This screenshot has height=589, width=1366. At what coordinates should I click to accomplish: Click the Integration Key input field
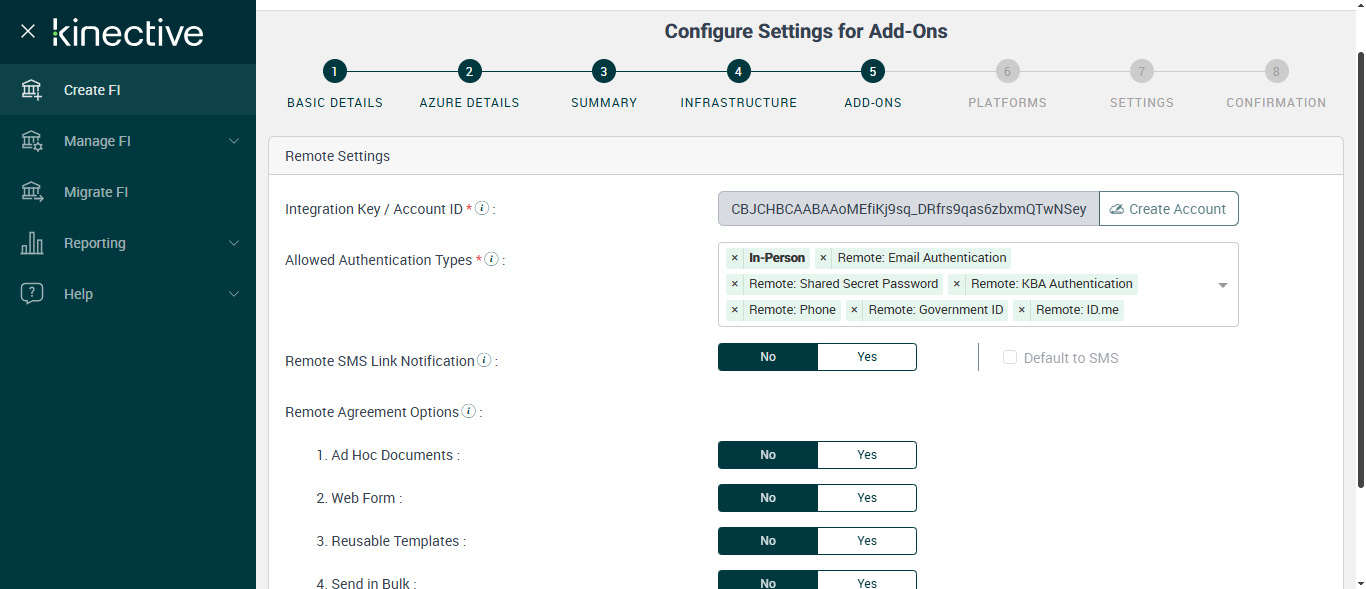pos(907,209)
